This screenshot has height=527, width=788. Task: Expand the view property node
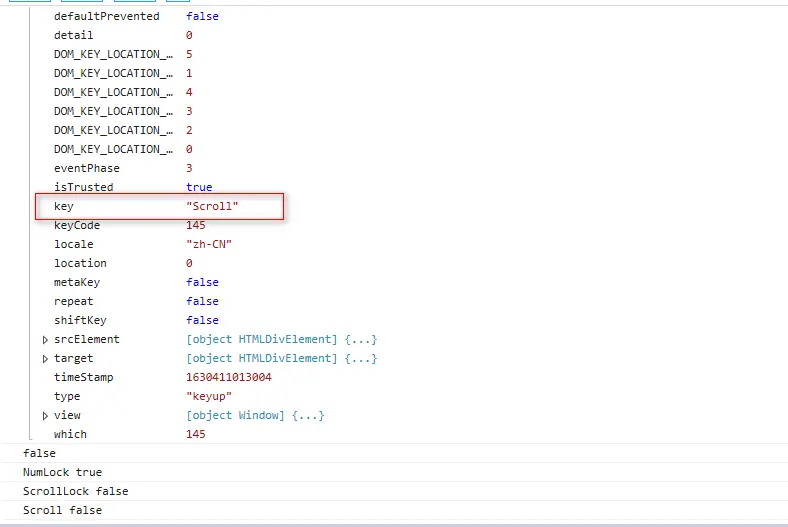pyautogui.click(x=45, y=416)
